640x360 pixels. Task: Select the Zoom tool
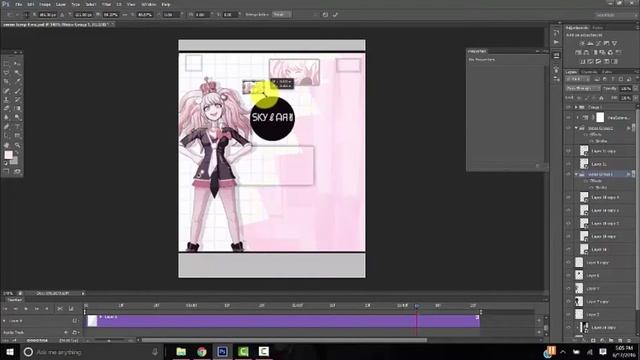coord(18,145)
